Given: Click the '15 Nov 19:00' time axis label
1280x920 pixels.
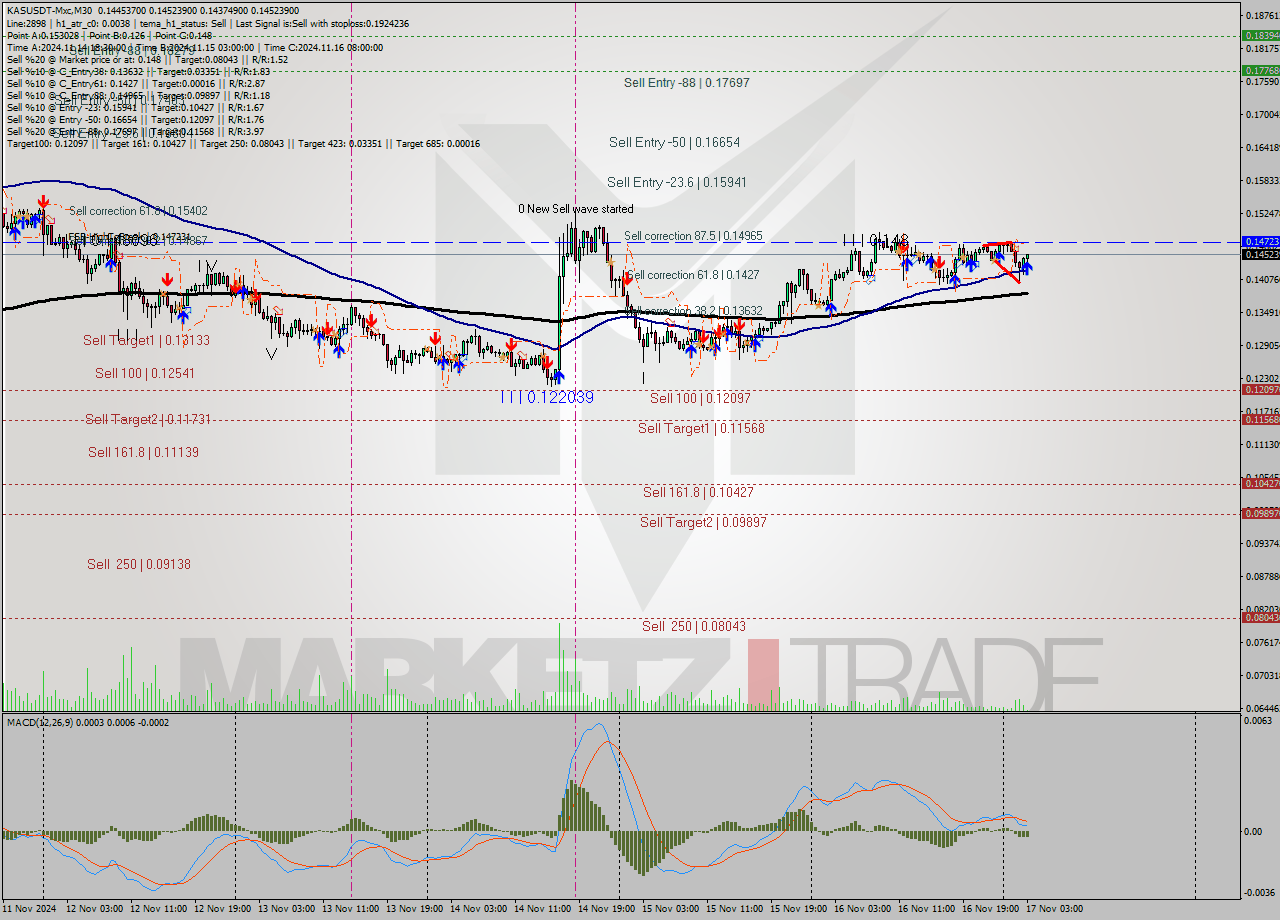Looking at the screenshot, I should point(797,909).
